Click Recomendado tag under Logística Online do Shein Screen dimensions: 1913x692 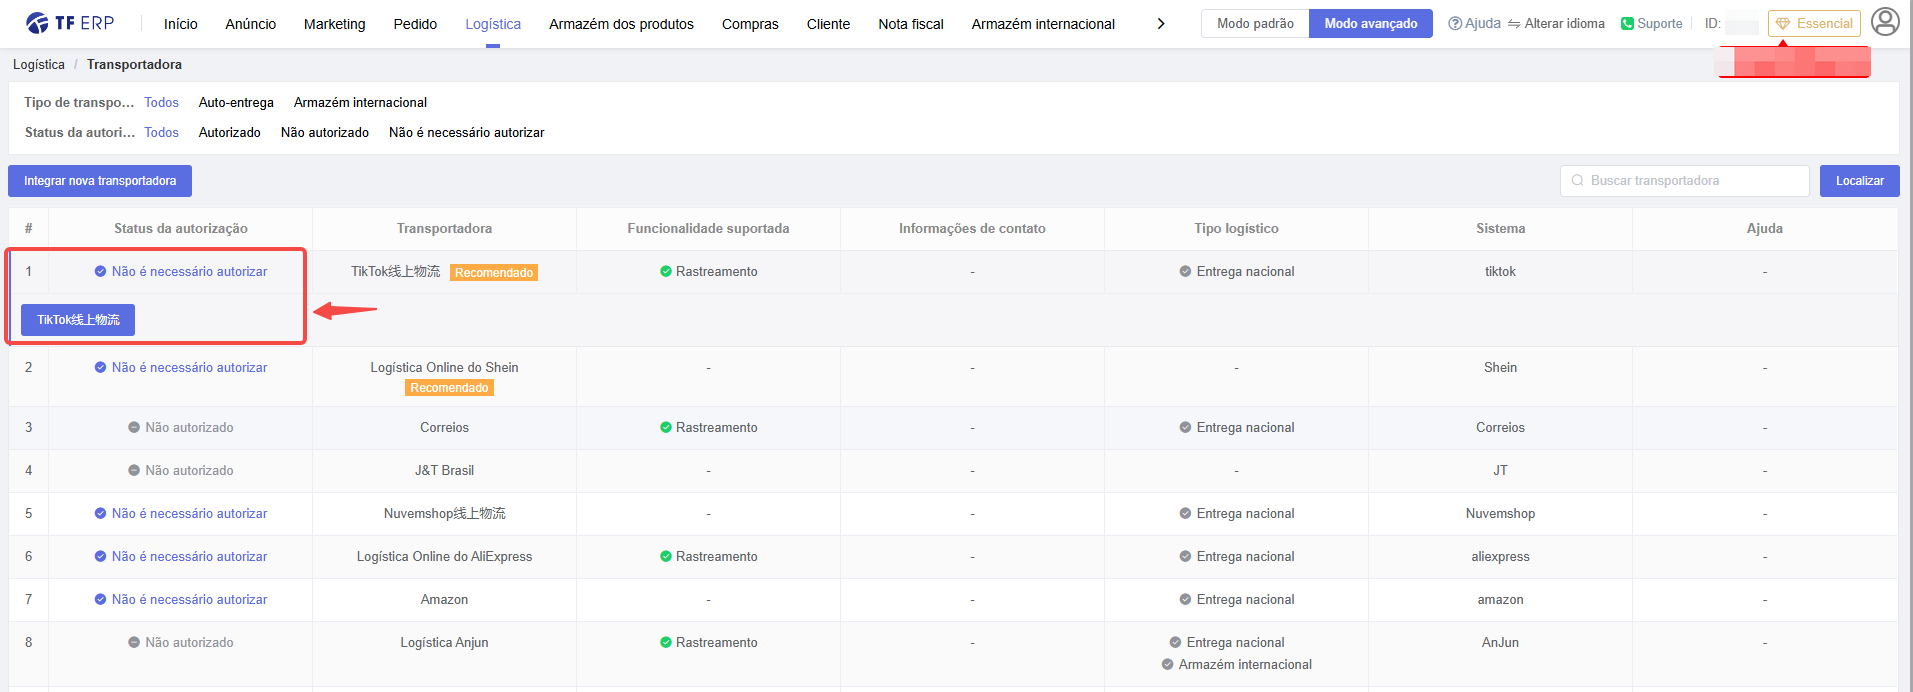[x=449, y=388]
